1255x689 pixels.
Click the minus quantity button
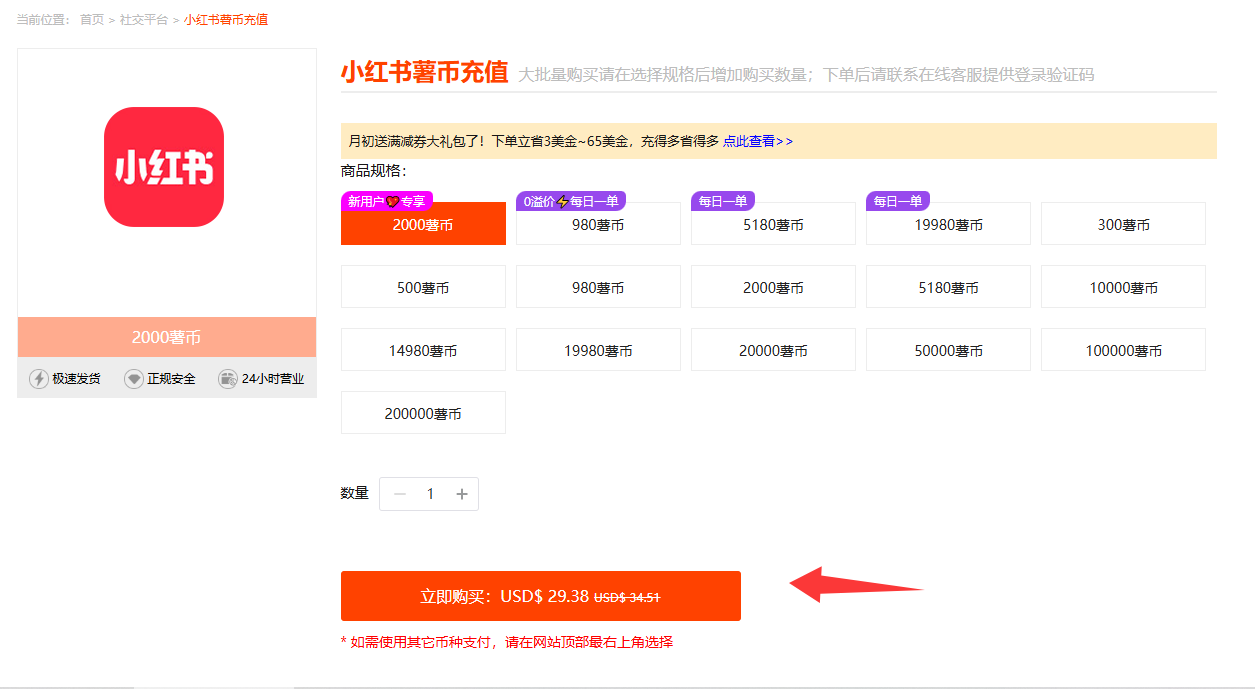[400, 494]
